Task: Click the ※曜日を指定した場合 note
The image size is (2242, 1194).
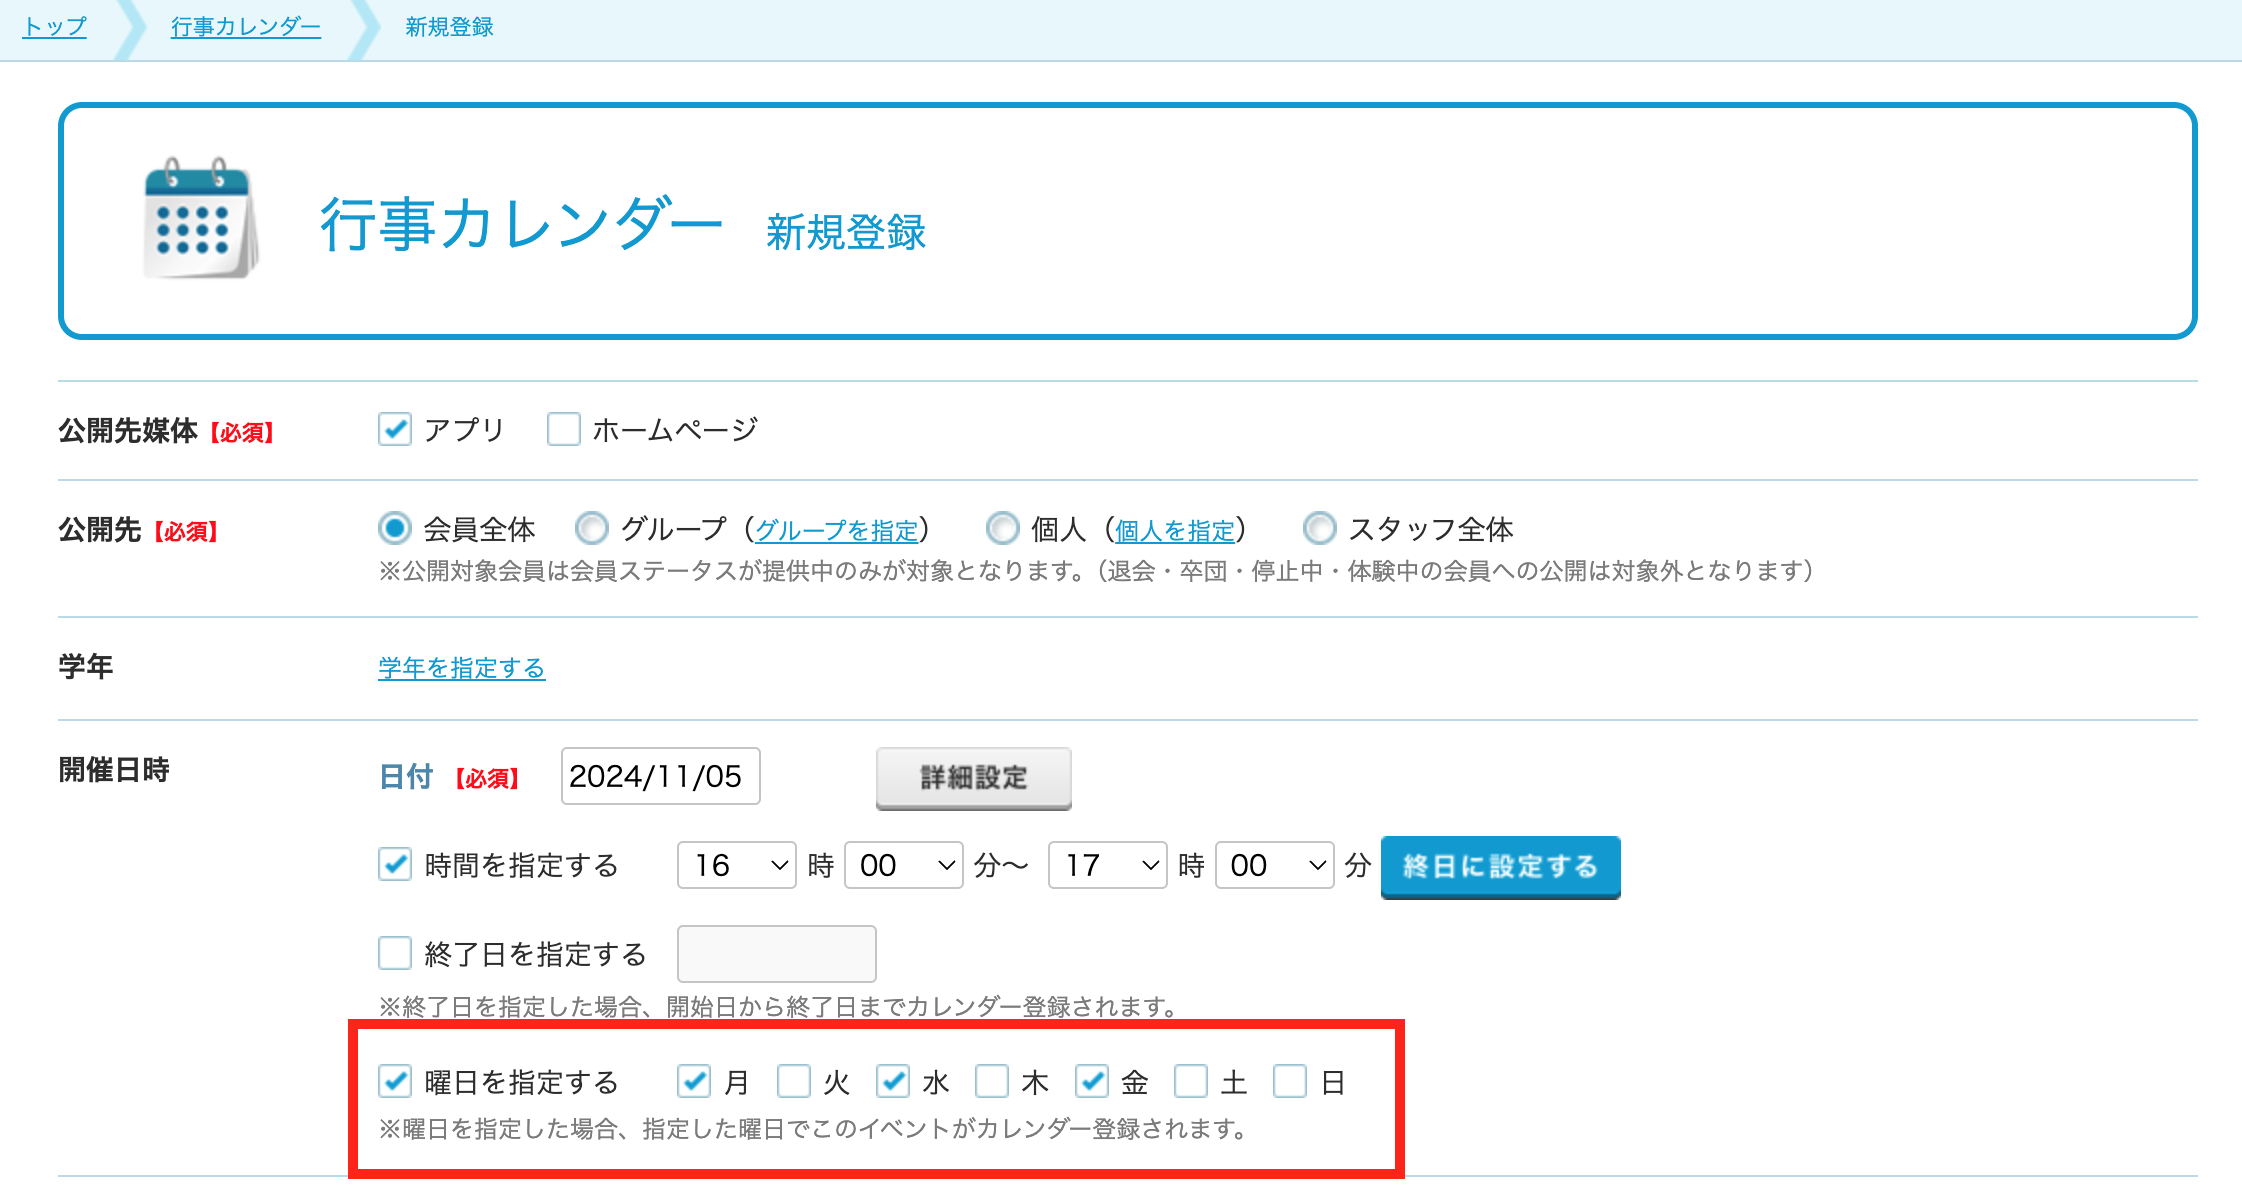Action: point(815,1129)
